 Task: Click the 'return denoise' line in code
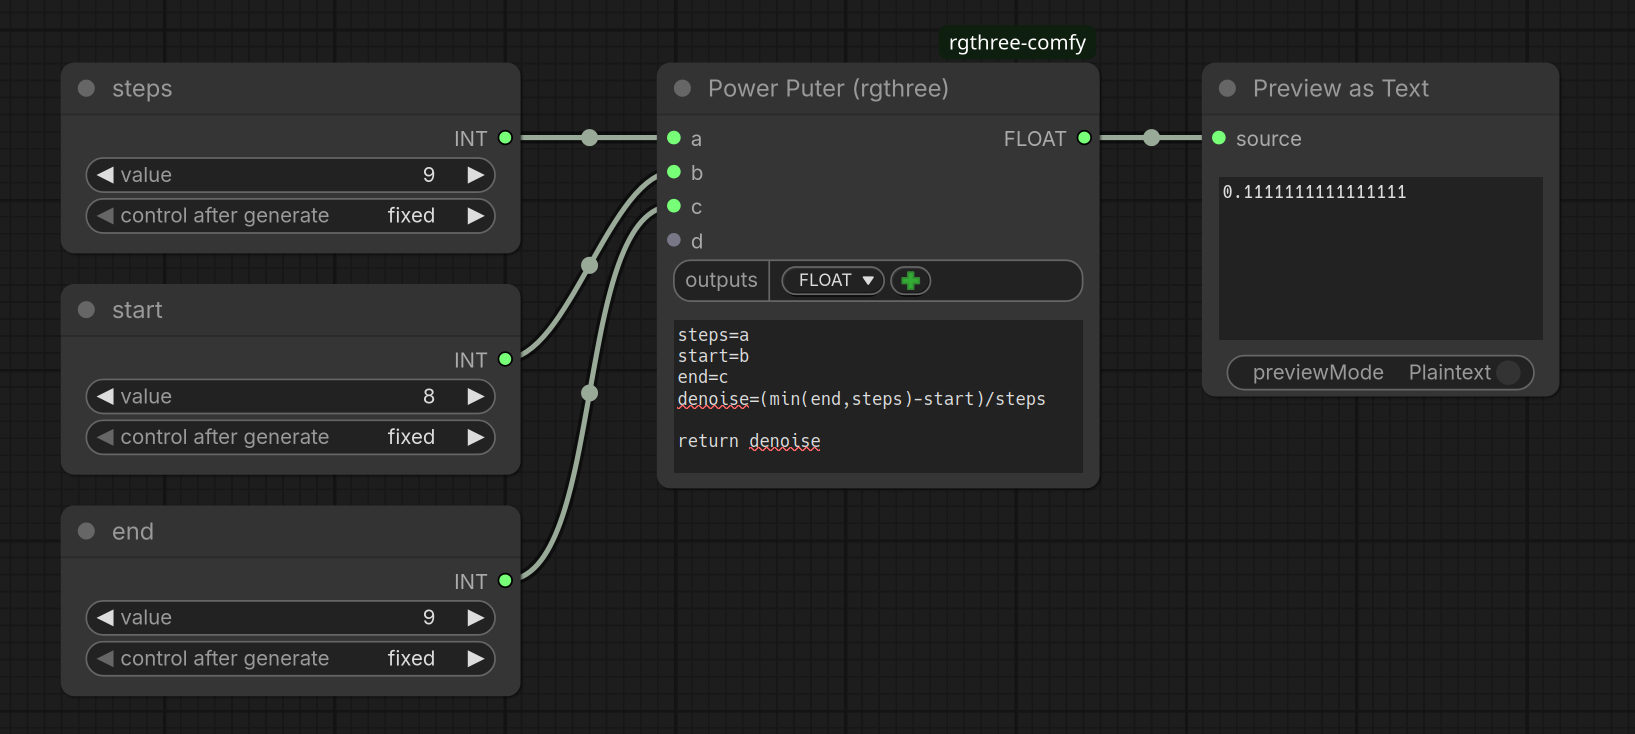pos(749,441)
